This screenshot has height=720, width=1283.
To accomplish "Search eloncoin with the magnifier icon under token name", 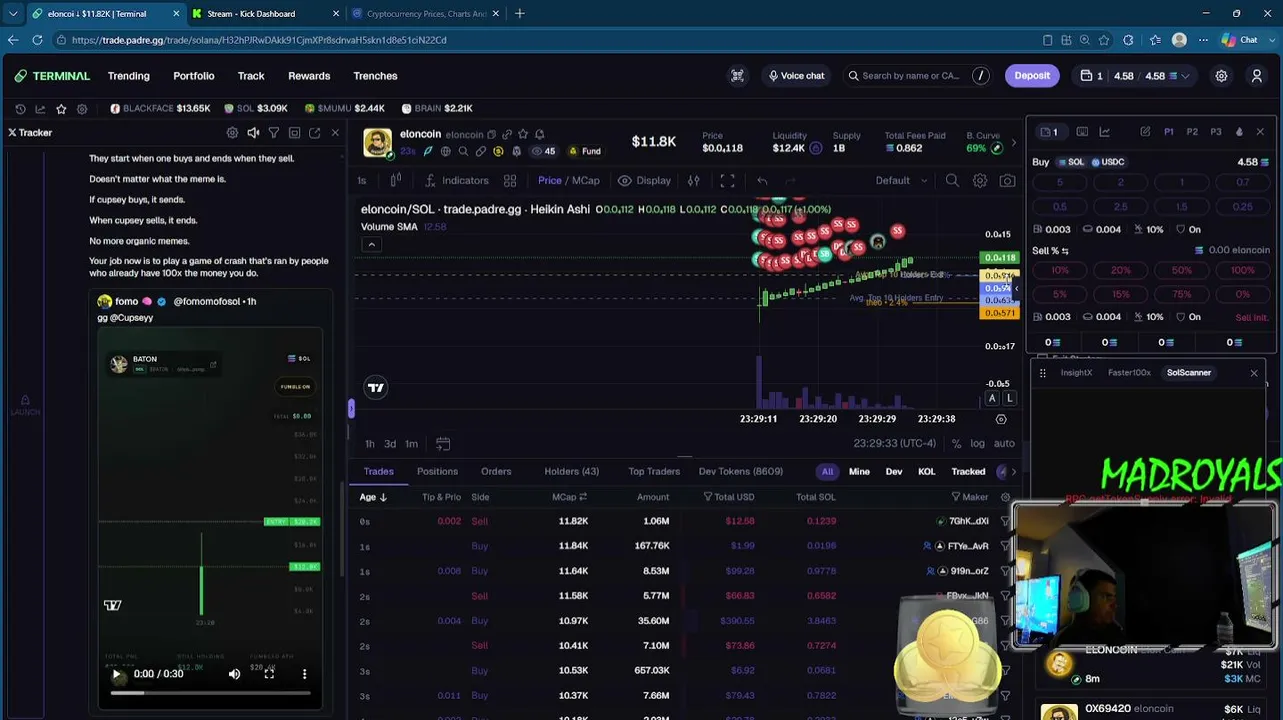I will coord(463,151).
